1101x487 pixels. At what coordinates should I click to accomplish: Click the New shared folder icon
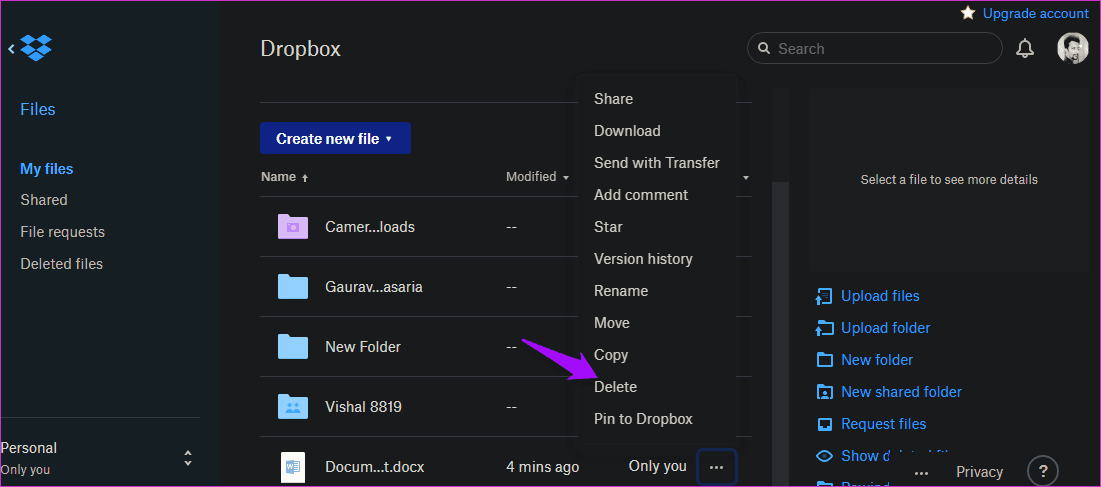point(824,392)
